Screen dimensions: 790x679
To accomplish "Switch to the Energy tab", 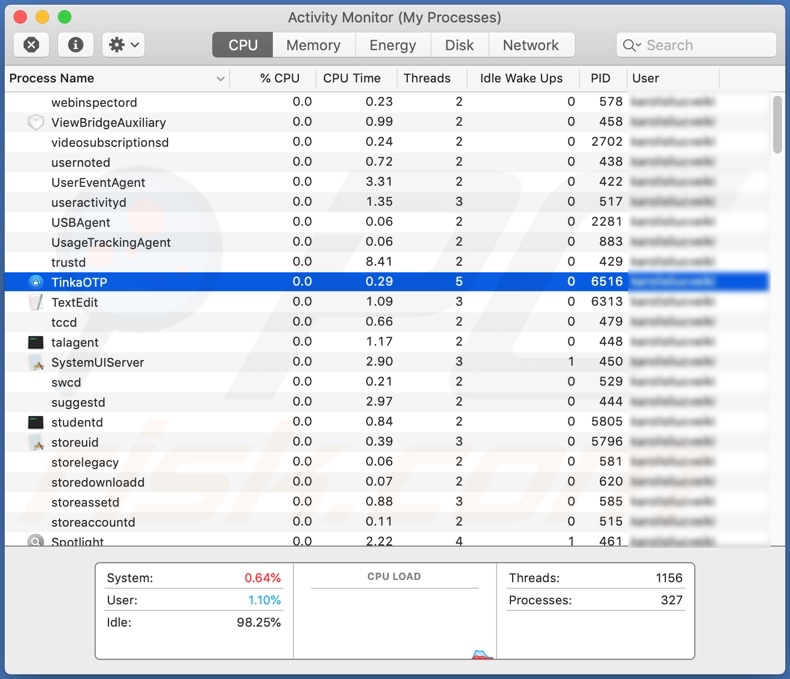I will pyautogui.click(x=392, y=45).
